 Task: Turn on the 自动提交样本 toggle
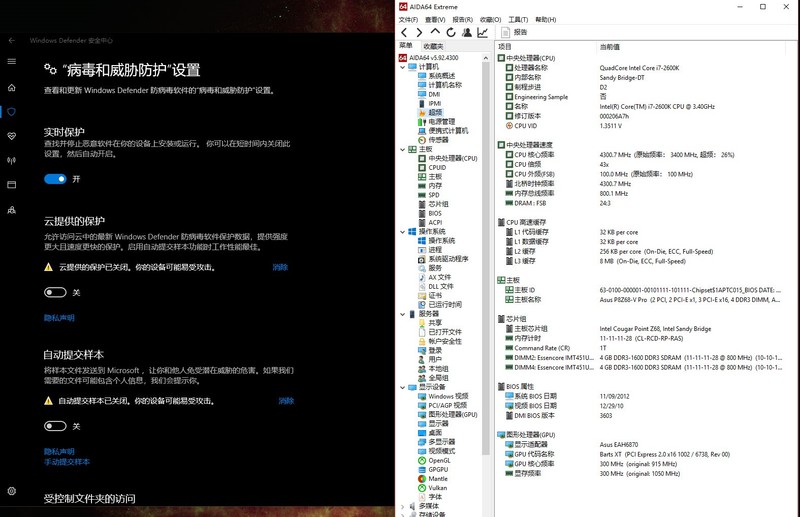click(55, 426)
